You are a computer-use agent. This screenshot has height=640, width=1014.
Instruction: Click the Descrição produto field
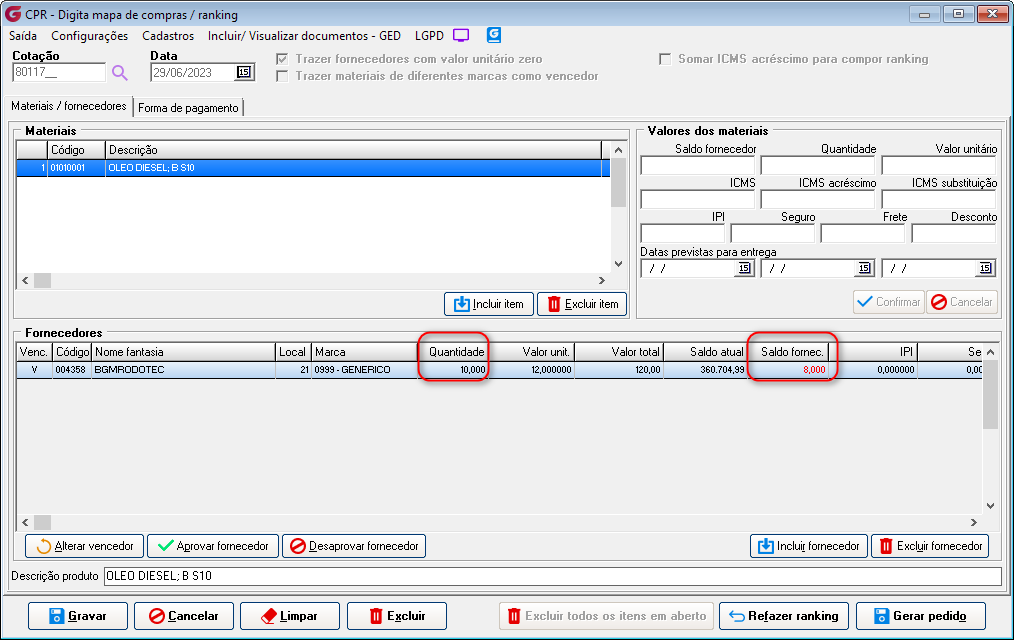point(553,576)
